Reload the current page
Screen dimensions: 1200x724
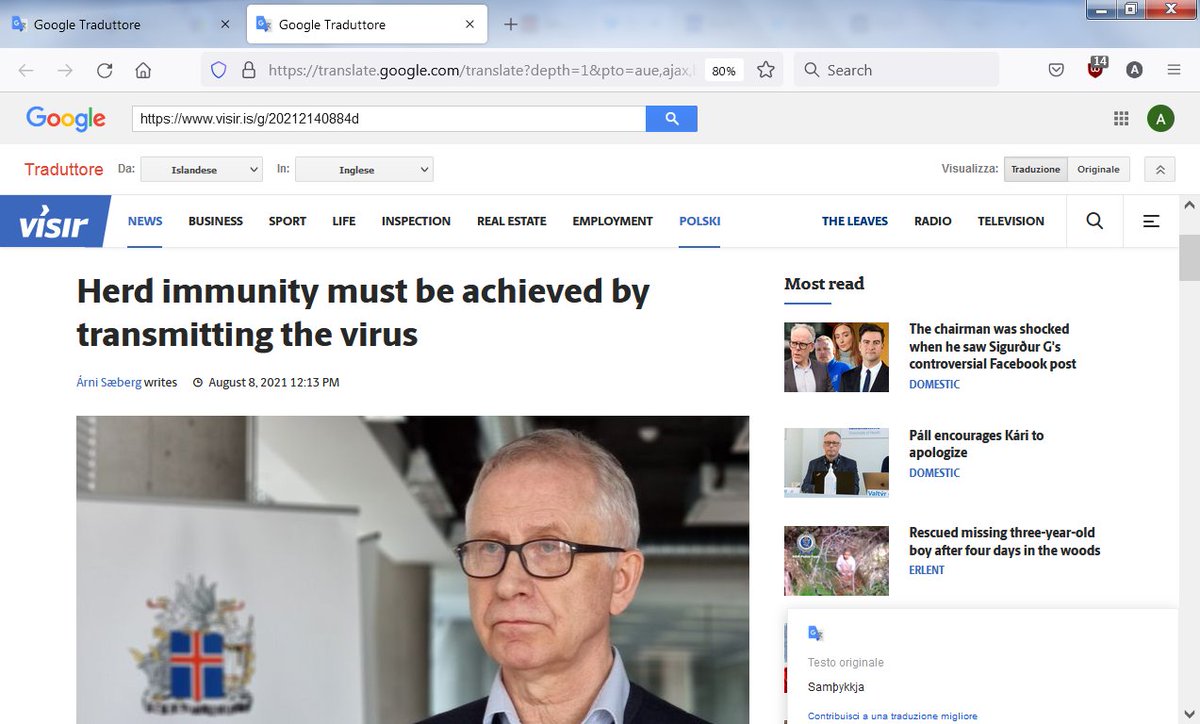[x=104, y=70]
